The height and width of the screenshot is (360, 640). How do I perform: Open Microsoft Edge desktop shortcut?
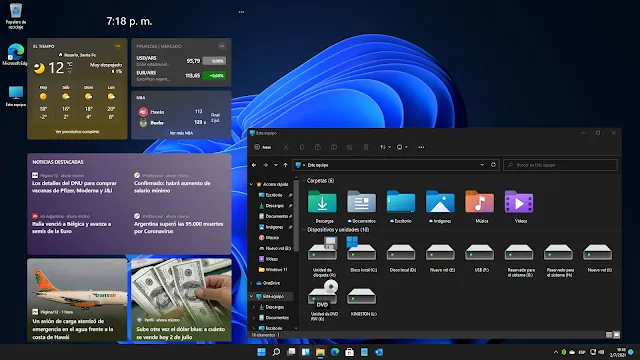point(15,54)
